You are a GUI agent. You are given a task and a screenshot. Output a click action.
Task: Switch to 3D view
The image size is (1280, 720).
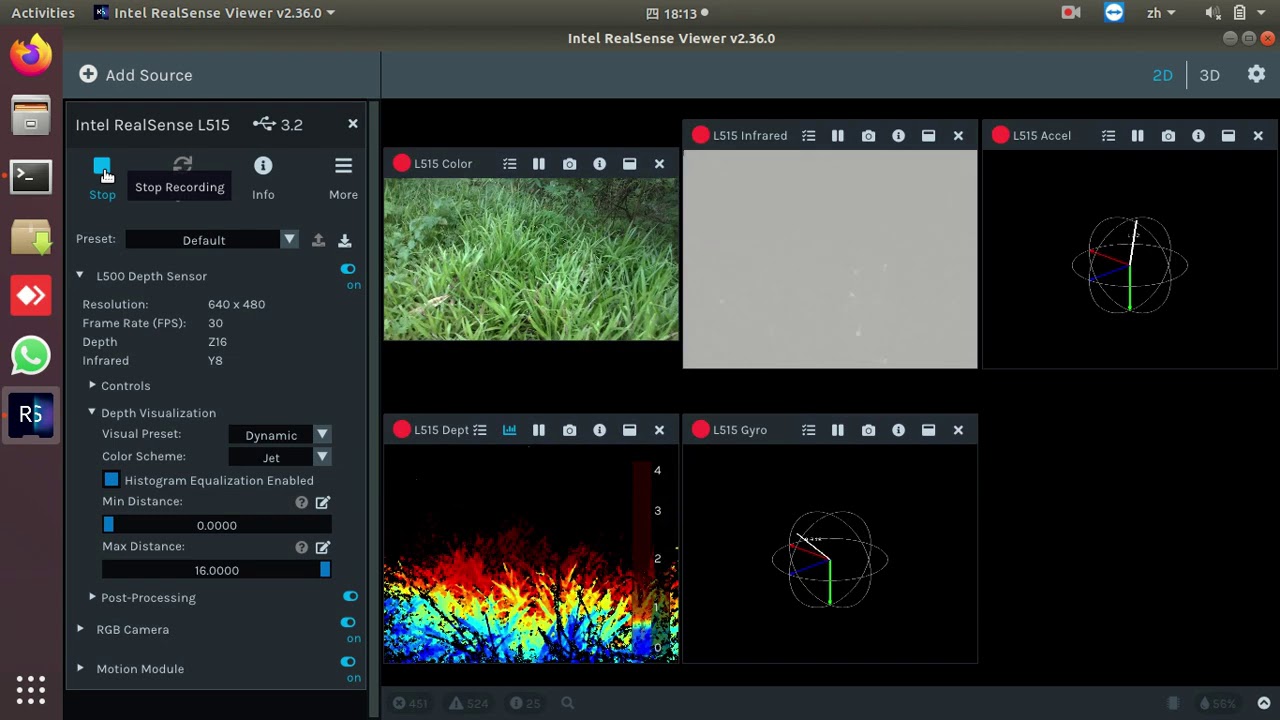pyautogui.click(x=1209, y=75)
